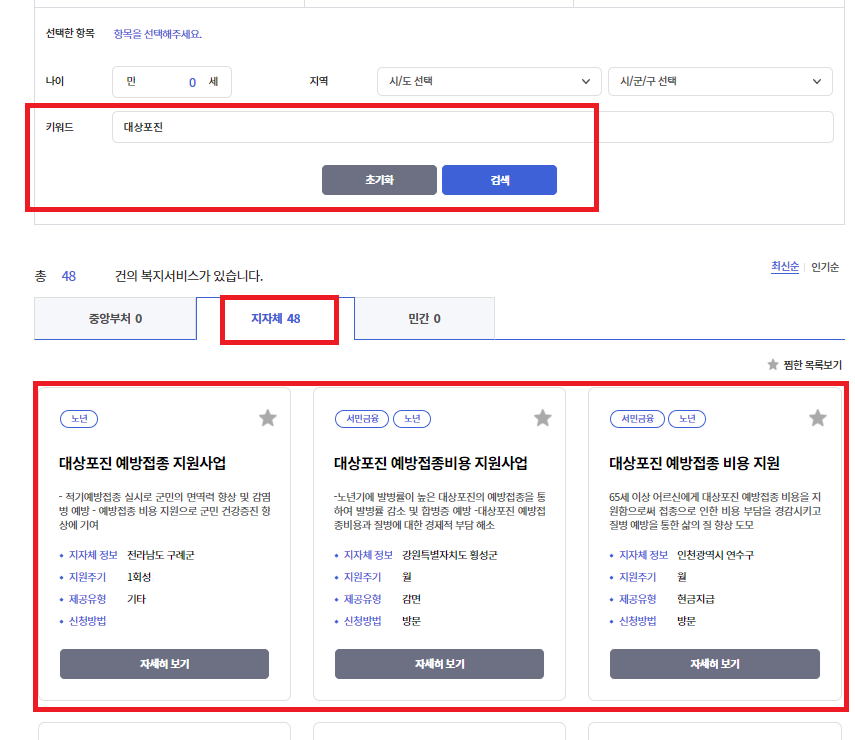The width and height of the screenshot is (855, 740).
Task: Click the 서민금융 badge on third card
Action: (x=636, y=420)
